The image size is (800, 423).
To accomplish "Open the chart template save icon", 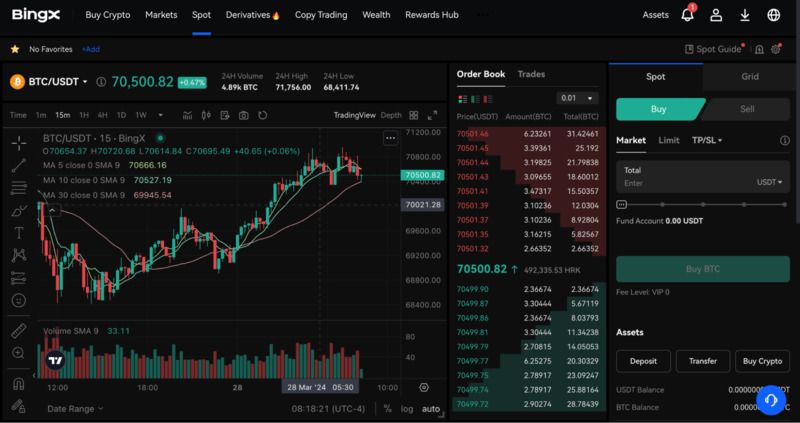I will pyautogui.click(x=224, y=115).
